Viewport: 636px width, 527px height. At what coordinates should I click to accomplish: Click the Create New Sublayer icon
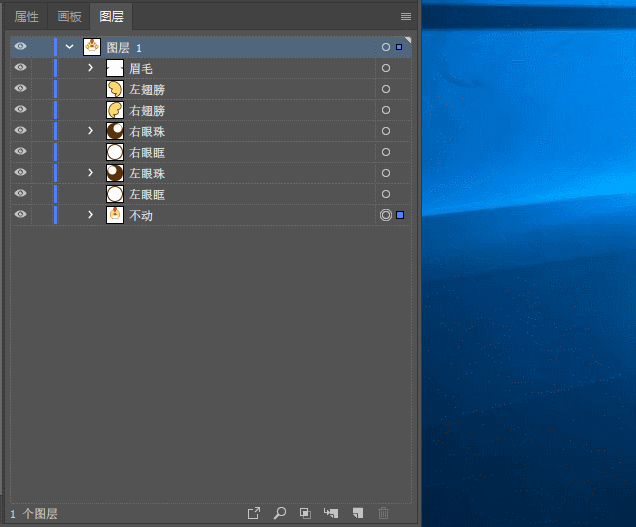coord(331,513)
